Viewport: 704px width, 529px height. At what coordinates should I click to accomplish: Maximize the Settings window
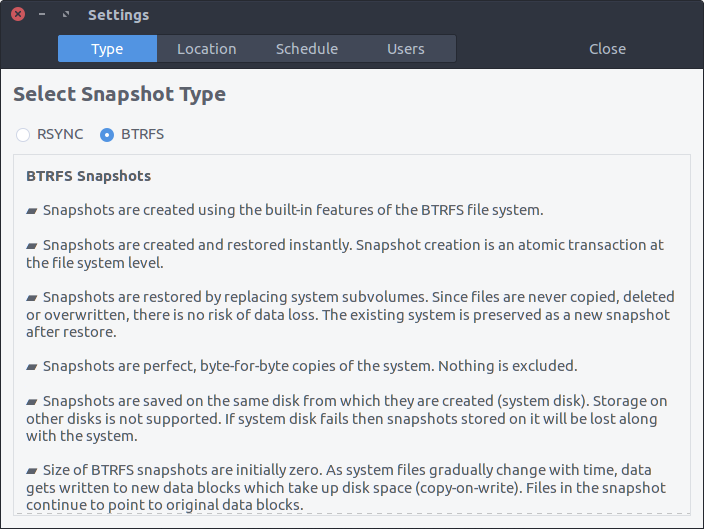click(x=66, y=14)
